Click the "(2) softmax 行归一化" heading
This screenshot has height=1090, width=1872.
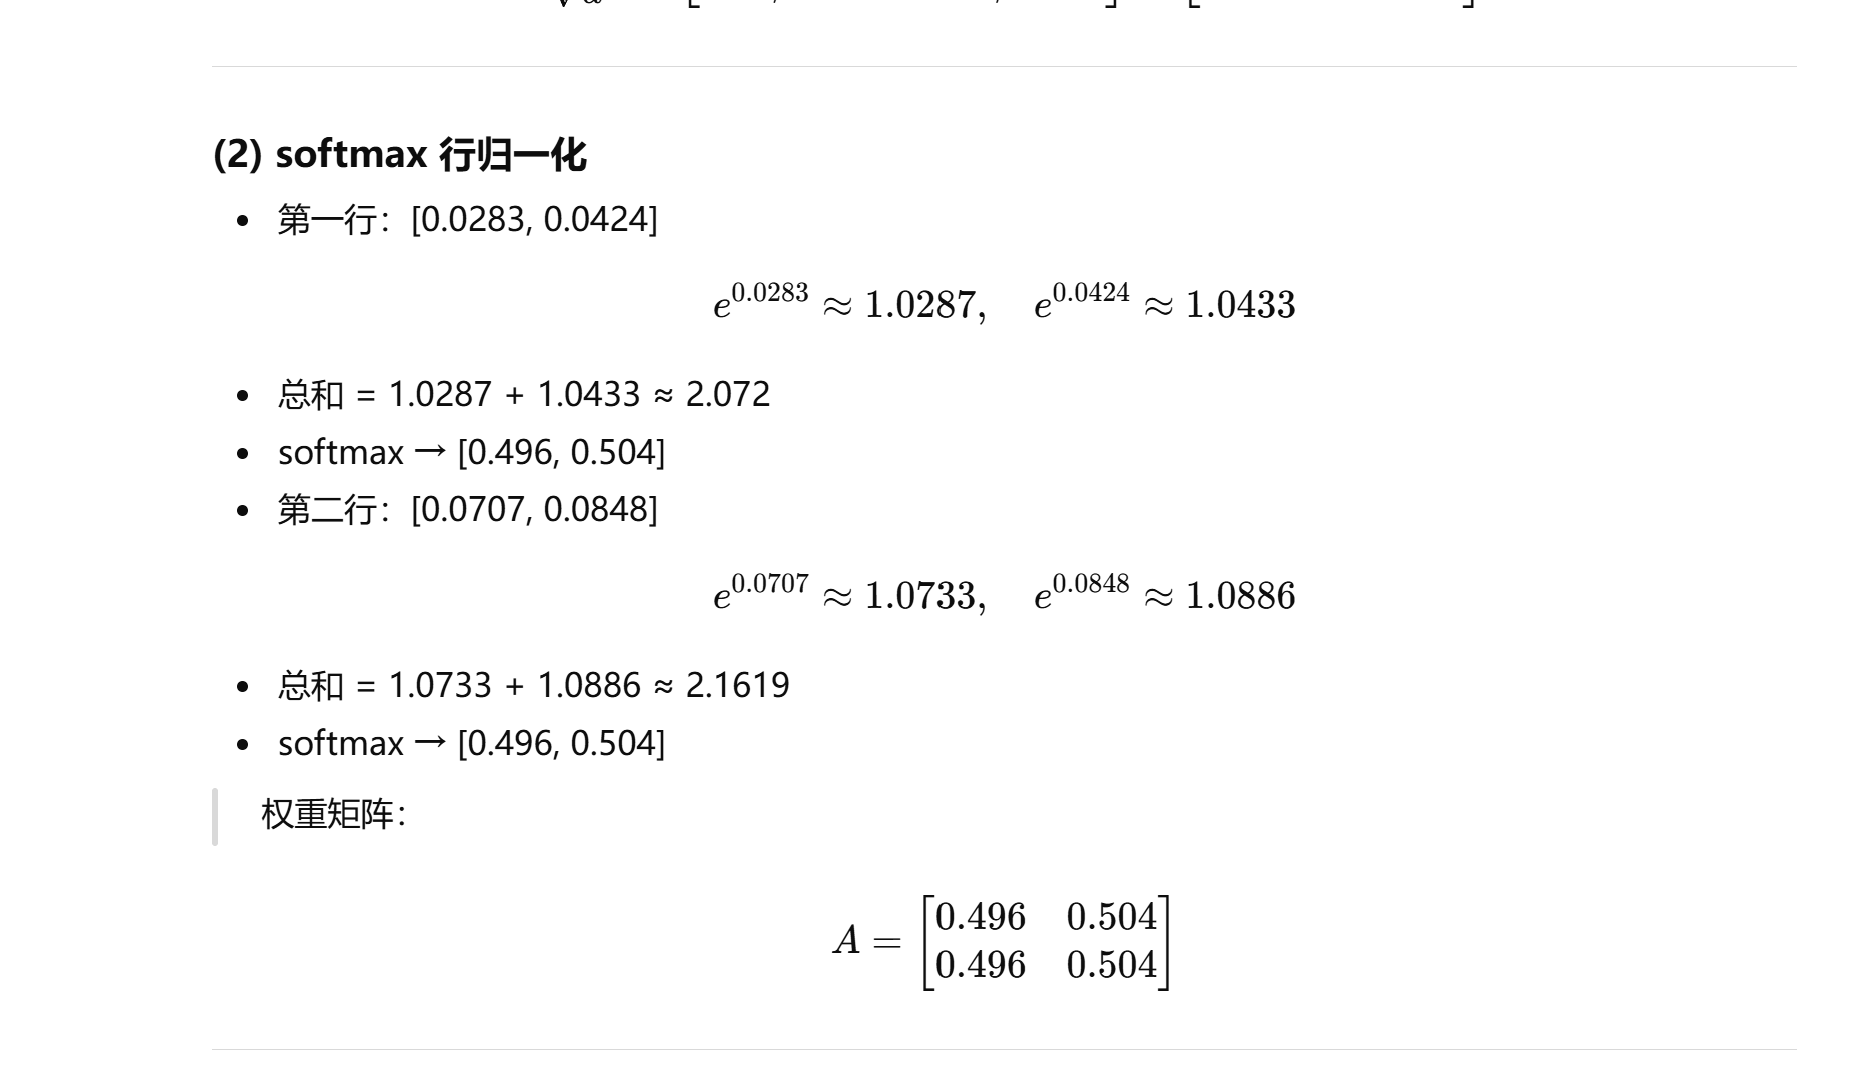point(399,154)
